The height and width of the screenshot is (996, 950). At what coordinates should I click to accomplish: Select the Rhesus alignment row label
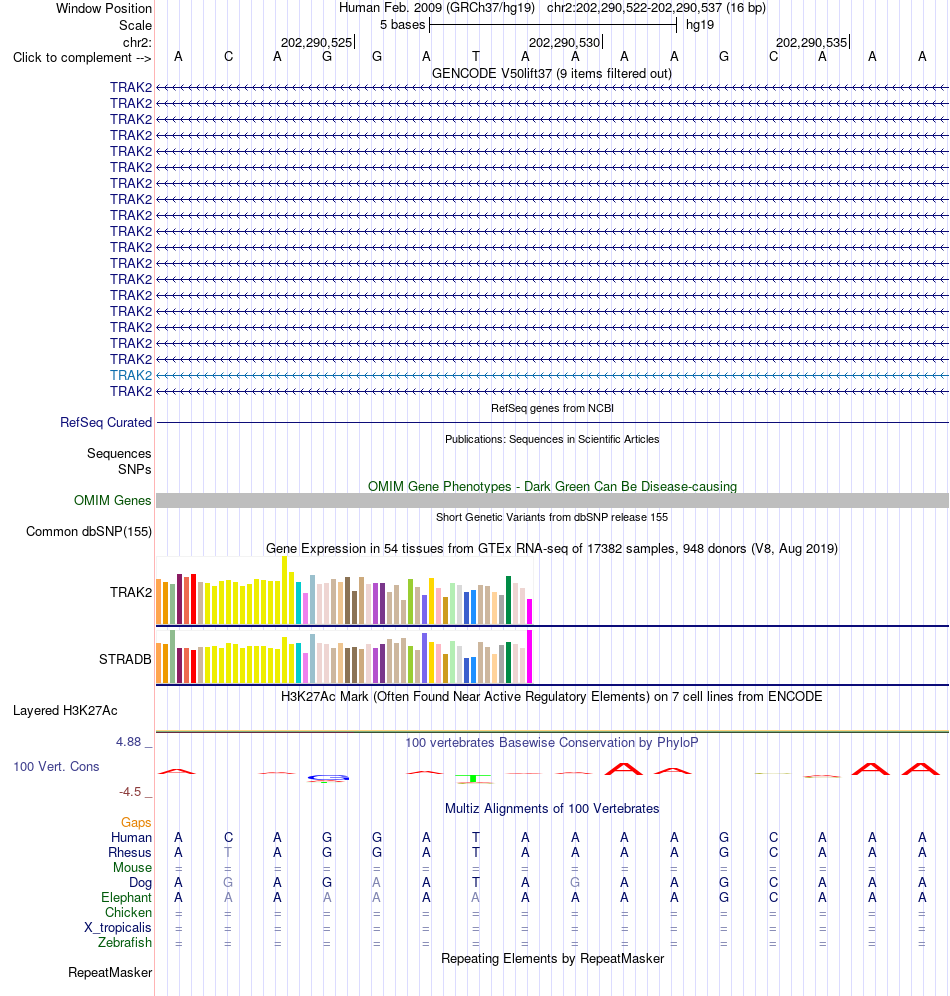(130, 853)
